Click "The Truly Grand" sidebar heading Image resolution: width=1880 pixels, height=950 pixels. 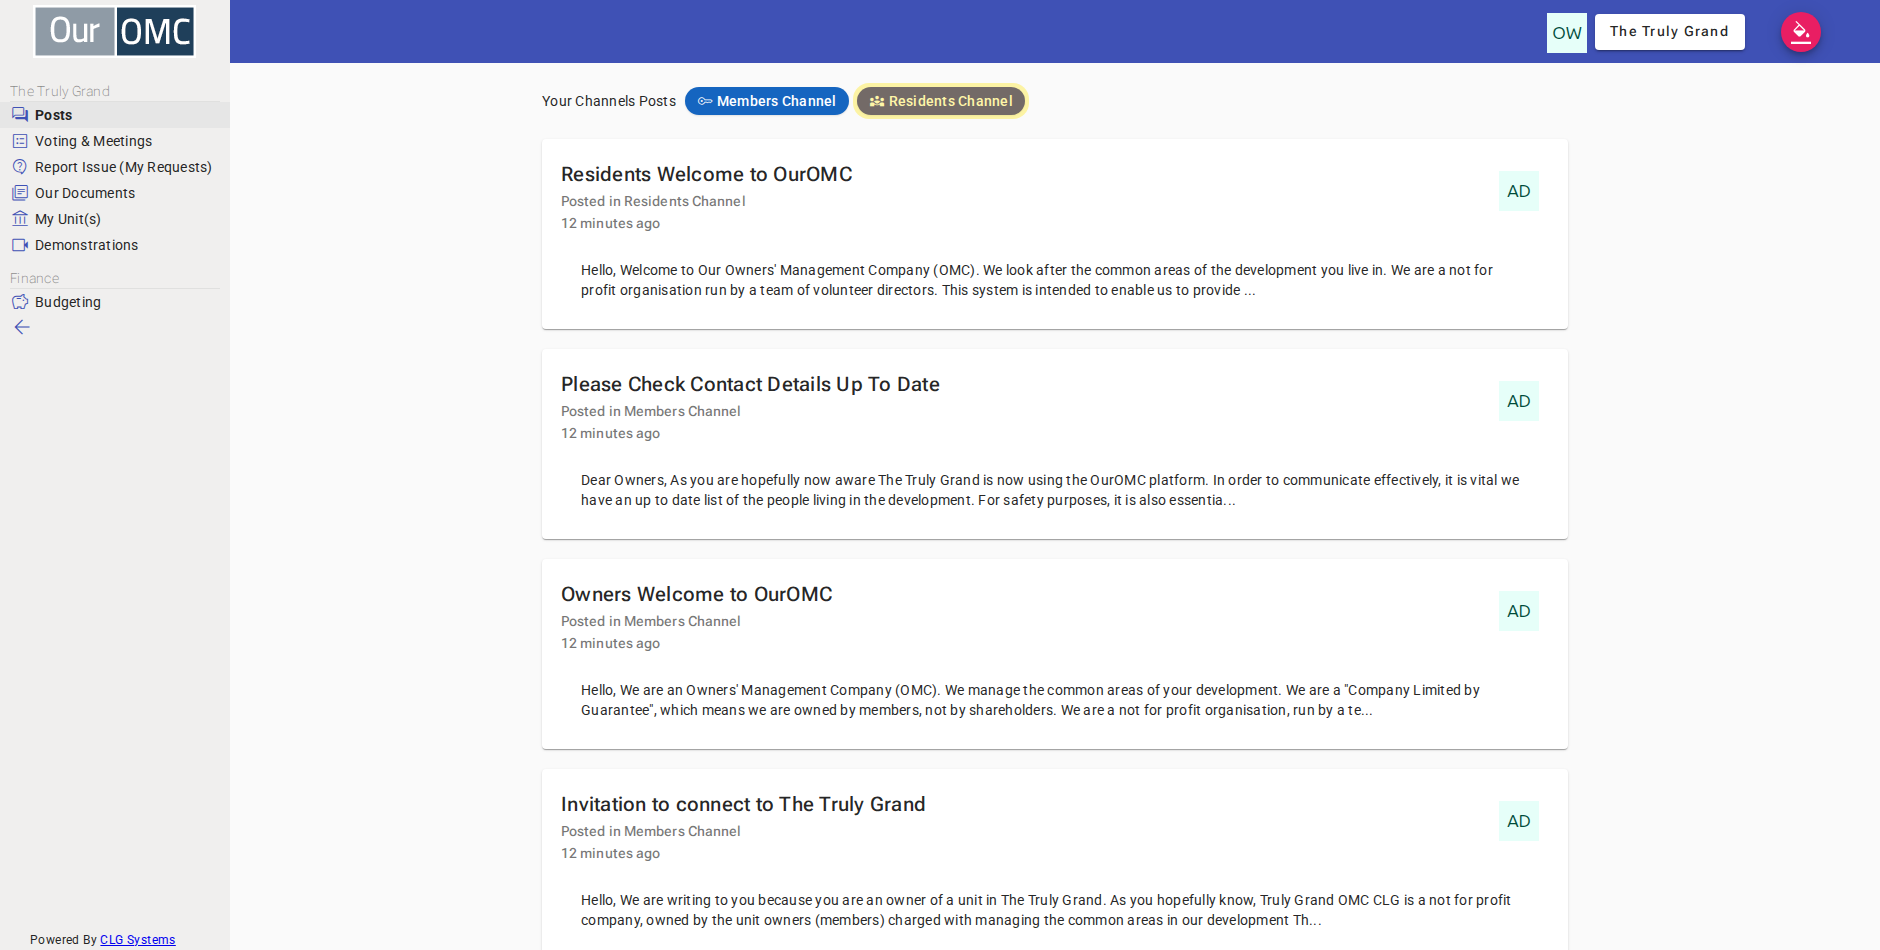60,91
